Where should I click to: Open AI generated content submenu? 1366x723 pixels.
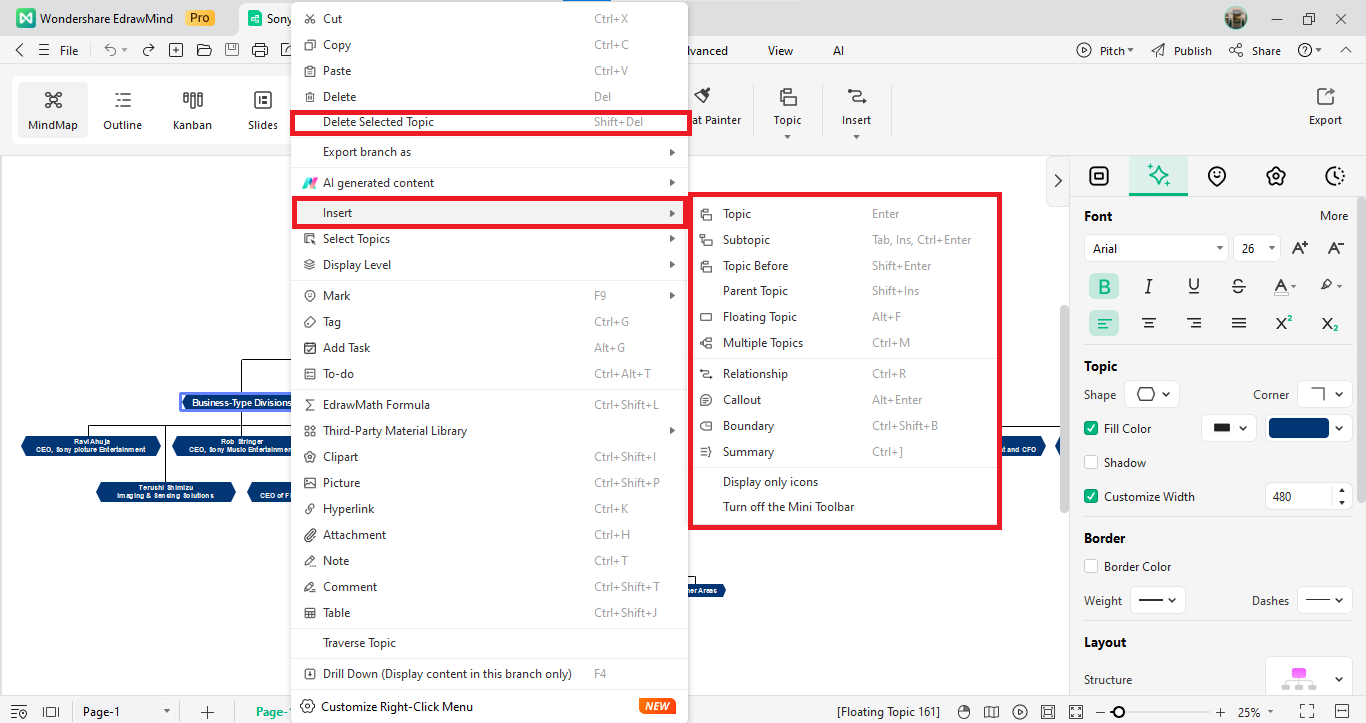(x=489, y=183)
